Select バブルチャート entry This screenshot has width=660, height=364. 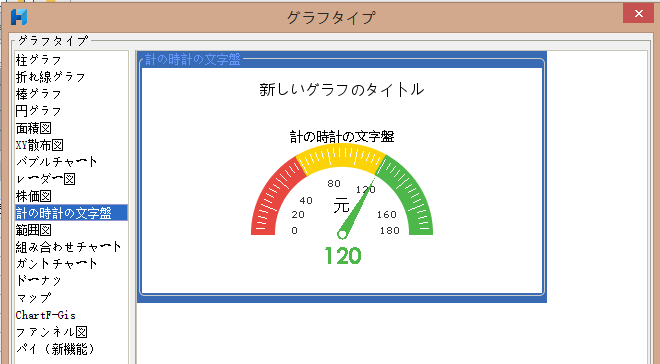coord(56,162)
